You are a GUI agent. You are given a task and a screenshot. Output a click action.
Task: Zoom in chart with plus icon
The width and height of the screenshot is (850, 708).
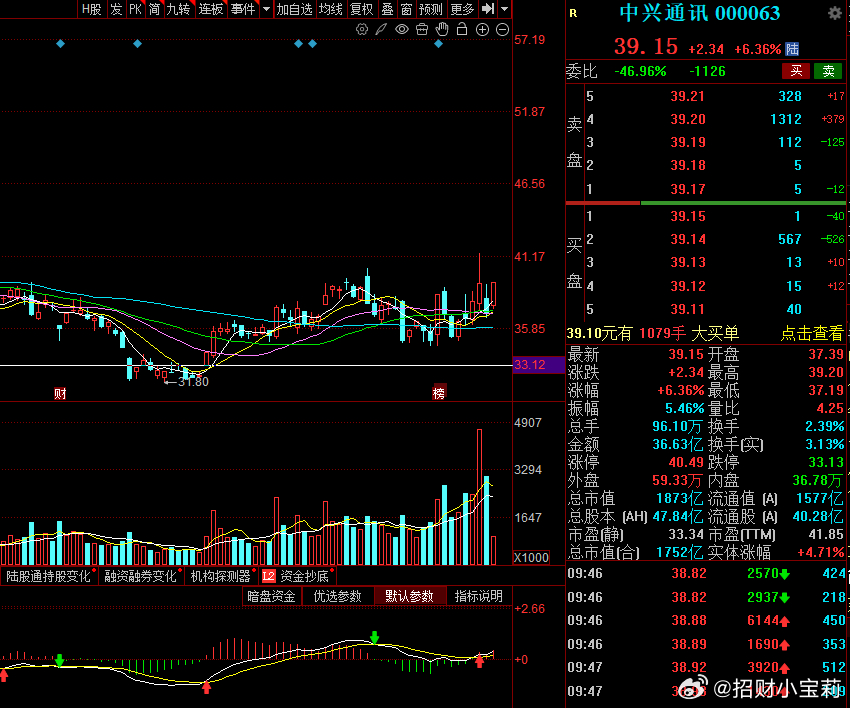[x=482, y=30]
